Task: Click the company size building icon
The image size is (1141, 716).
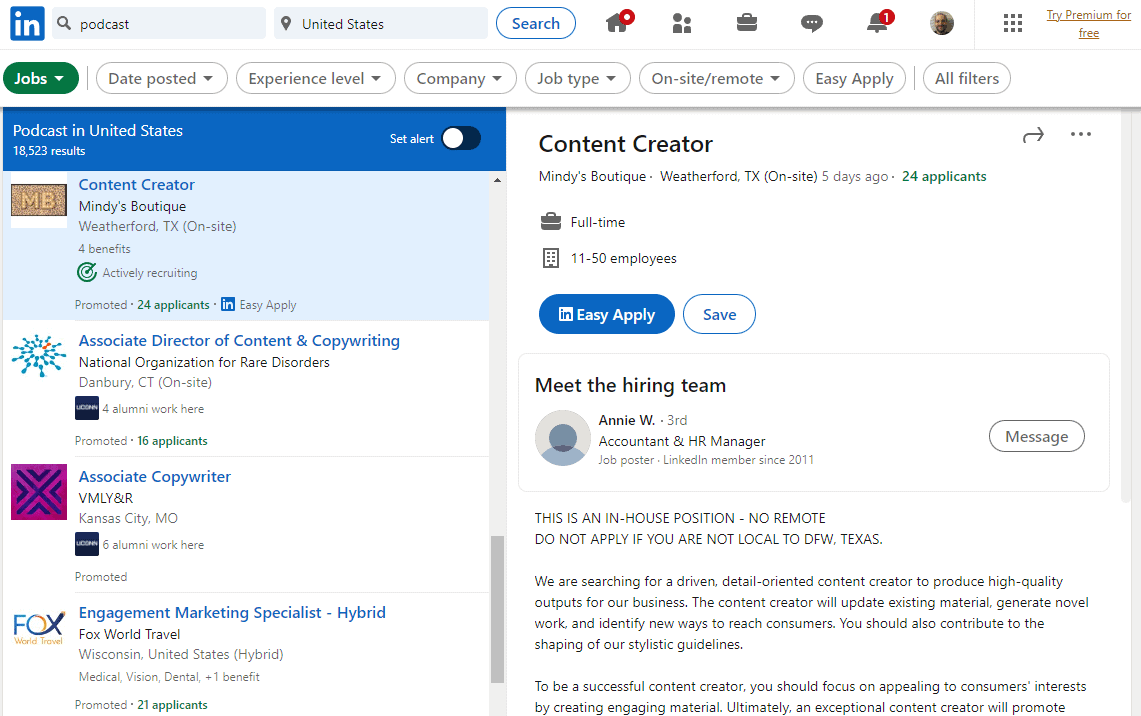Action: pyautogui.click(x=551, y=258)
